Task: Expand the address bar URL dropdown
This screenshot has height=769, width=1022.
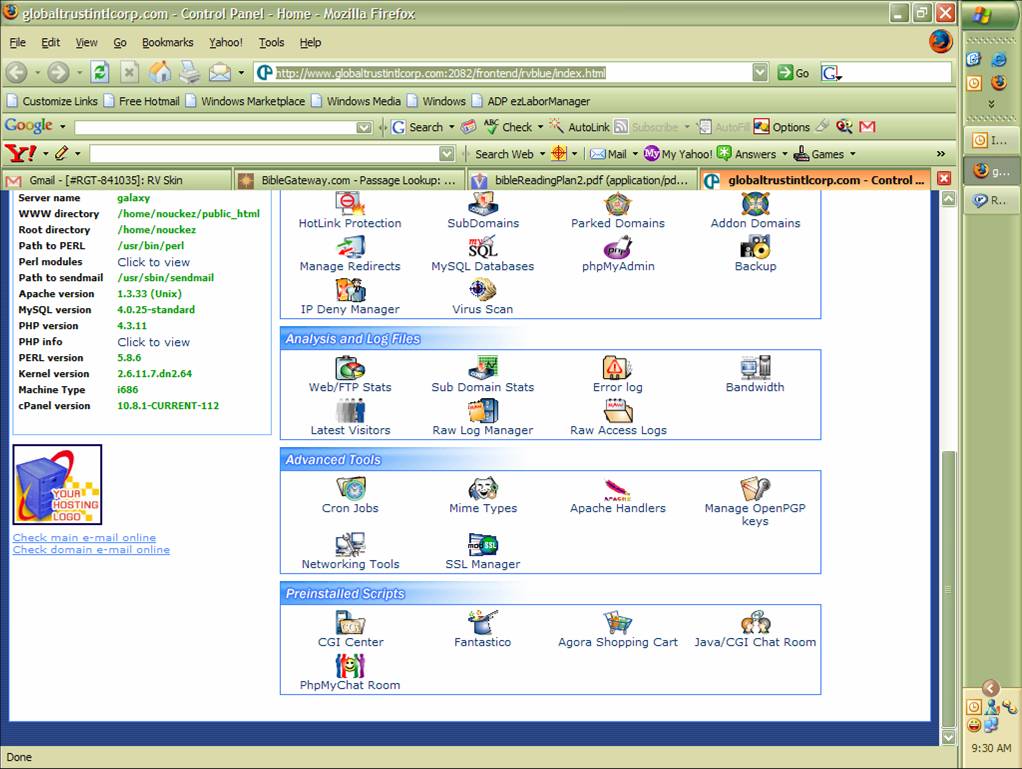Action: (760, 73)
